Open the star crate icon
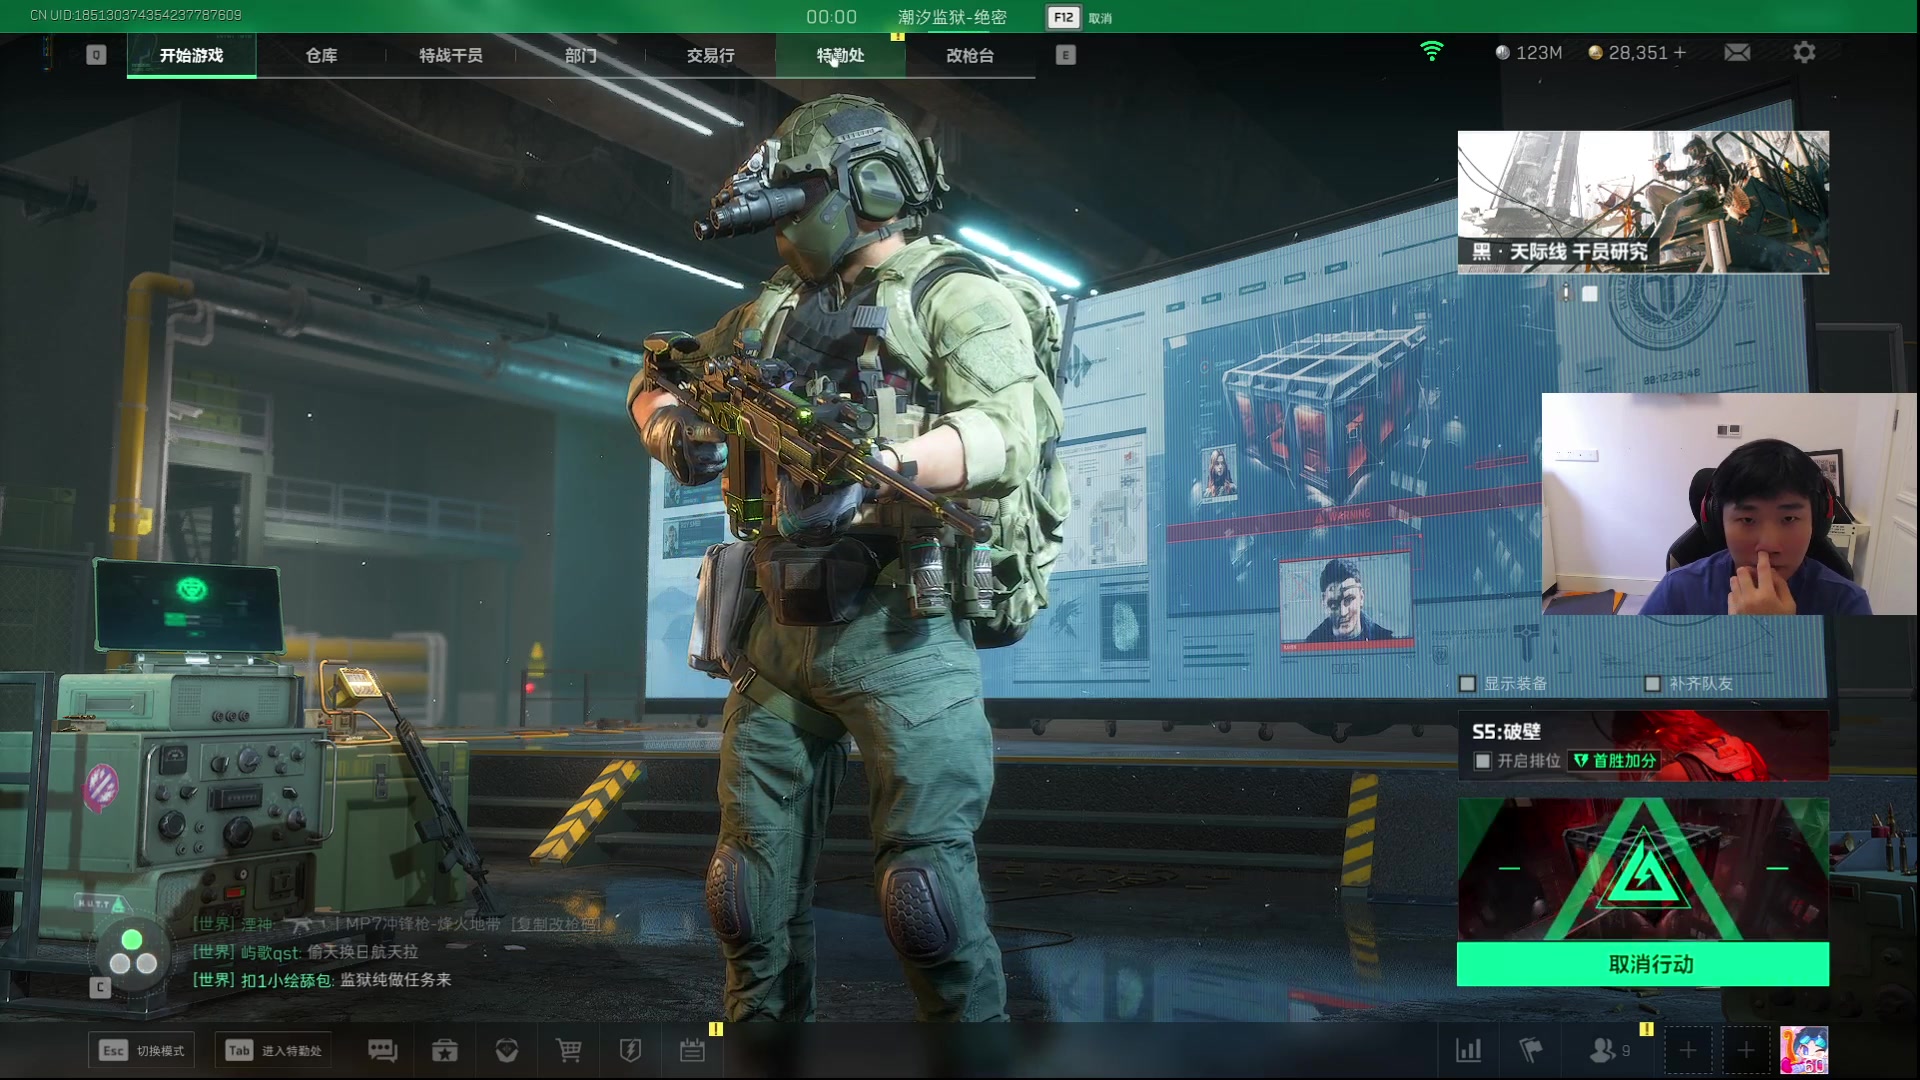Viewport: 1920px width, 1080px height. pos(445,1050)
